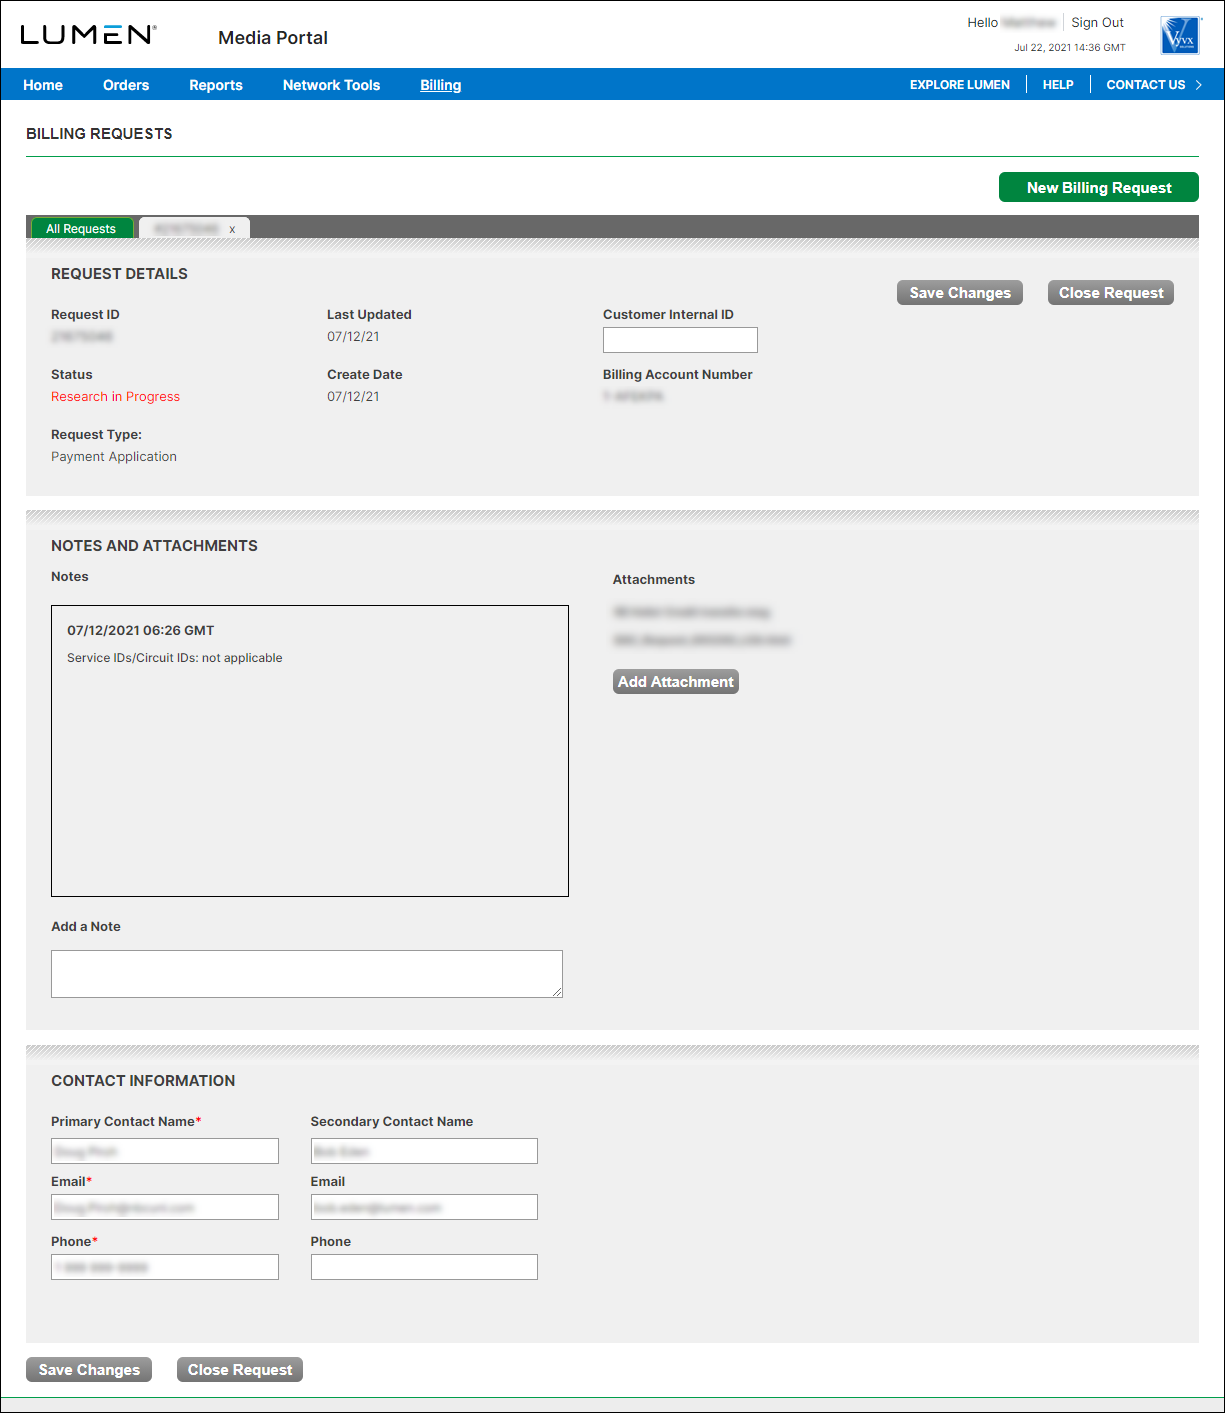Open the Help link

point(1058,85)
